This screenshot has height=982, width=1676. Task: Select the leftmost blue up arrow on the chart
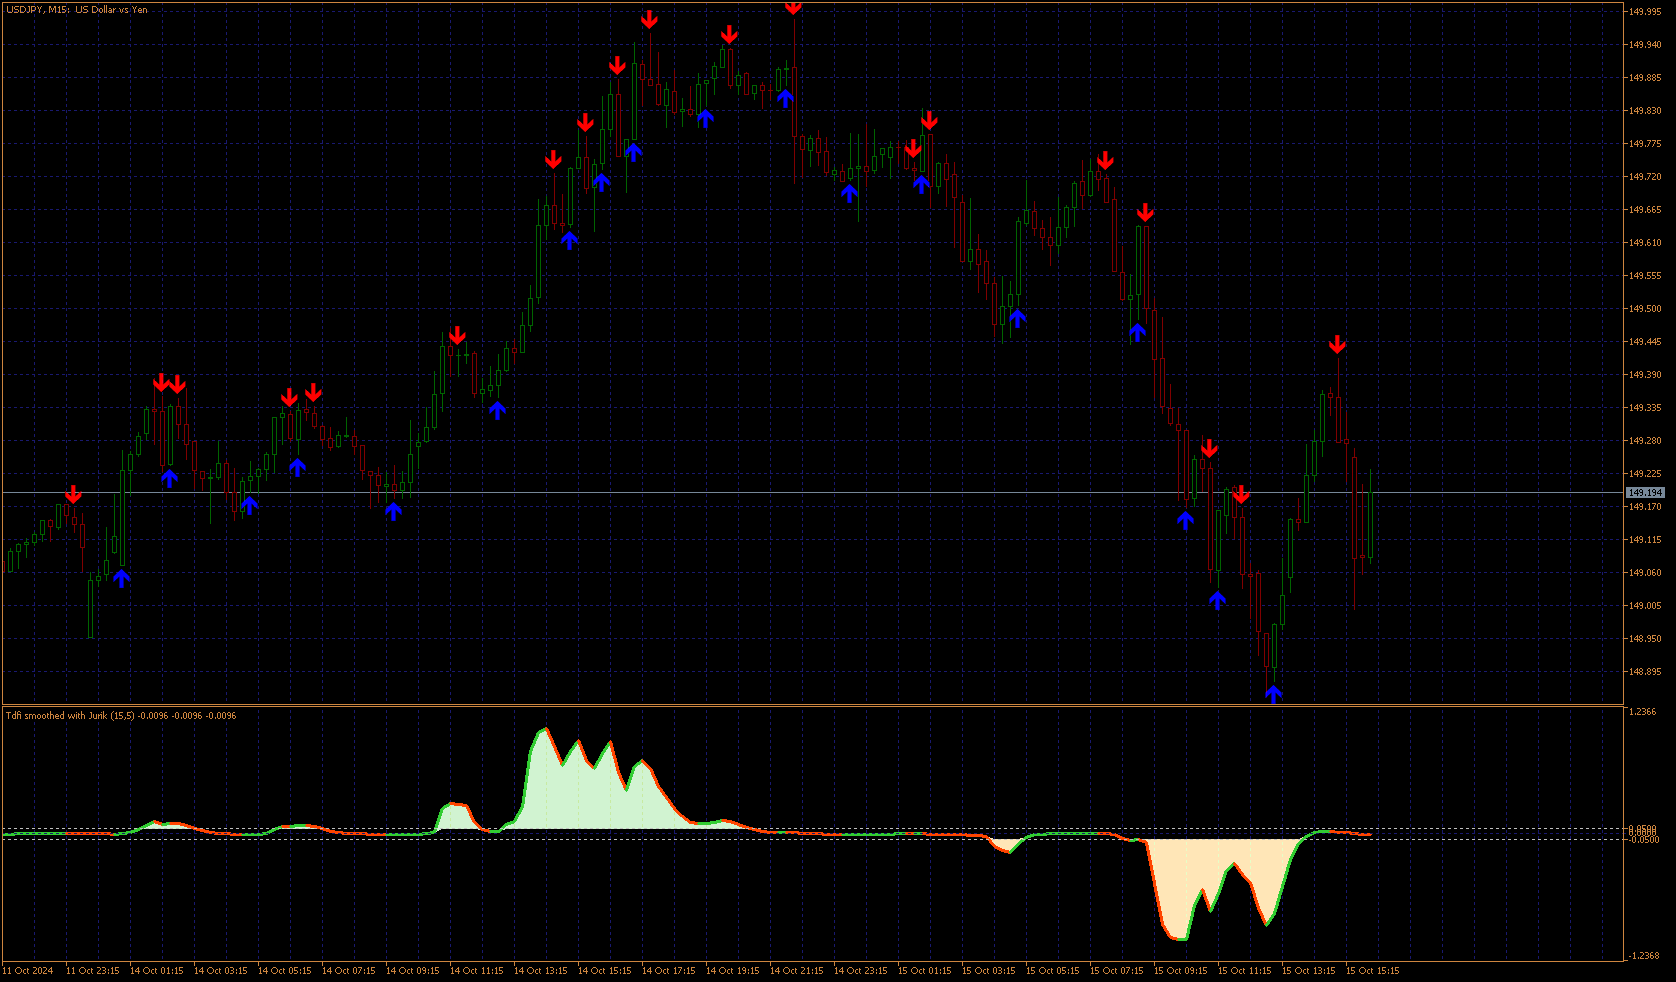121,578
